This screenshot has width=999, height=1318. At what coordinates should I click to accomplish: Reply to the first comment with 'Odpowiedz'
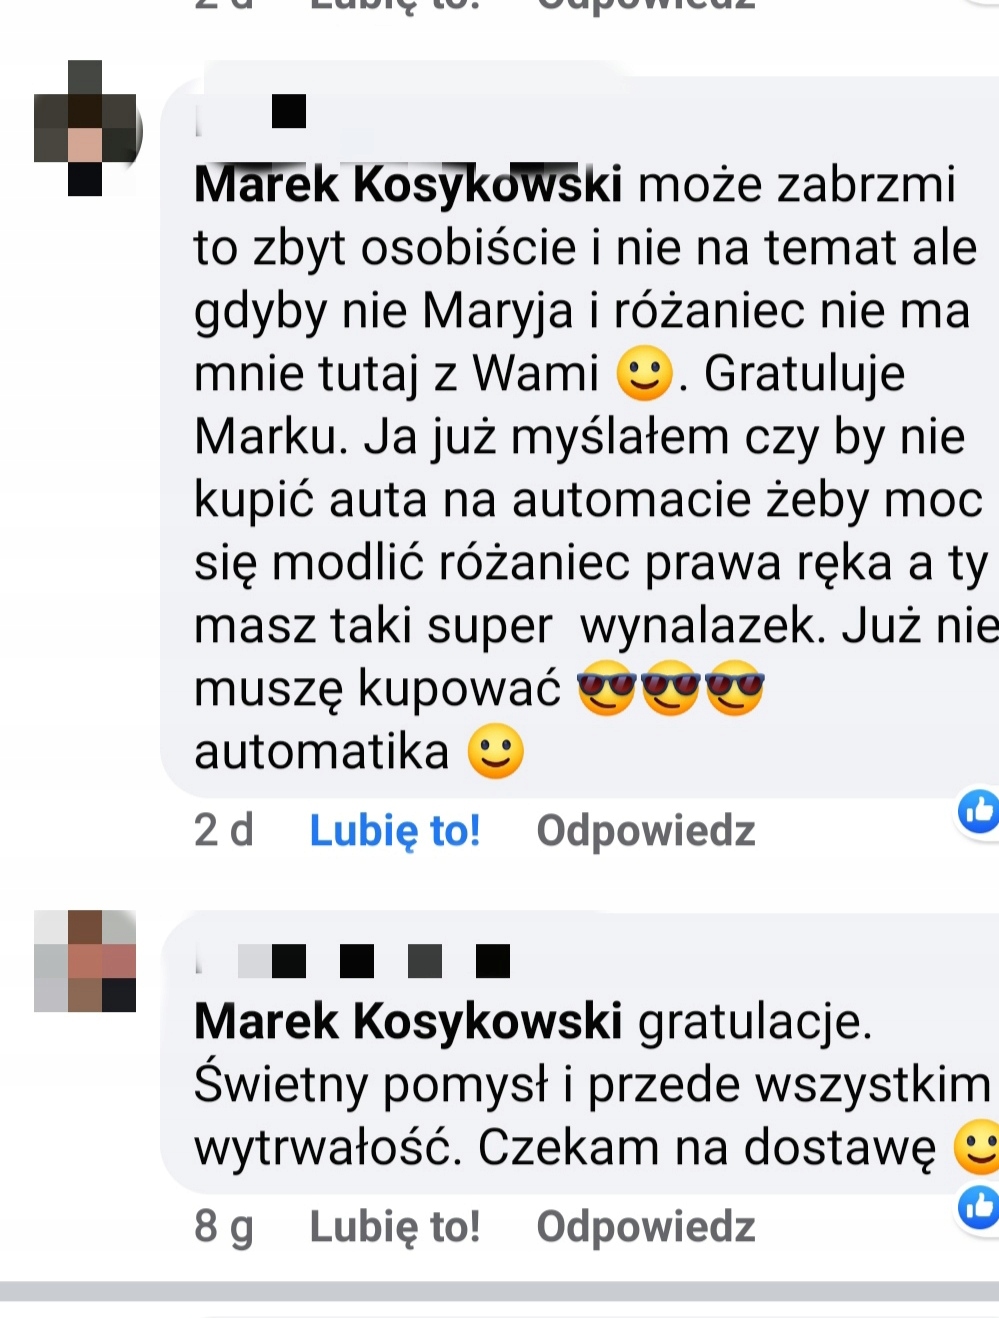click(x=646, y=831)
